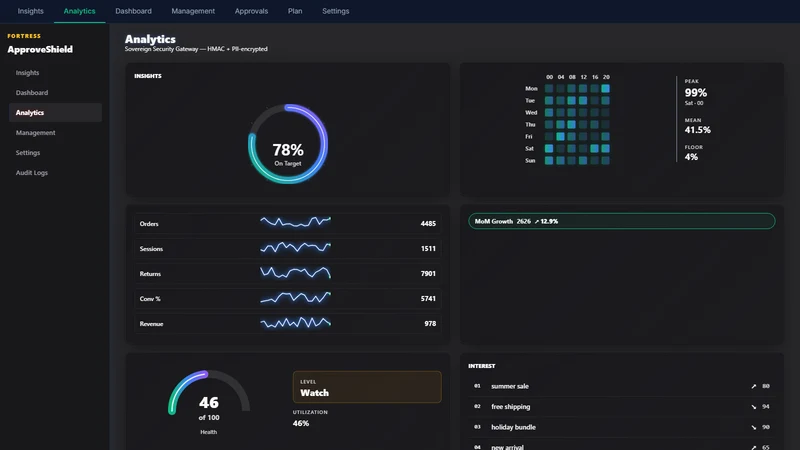This screenshot has height=450, width=800.
Task: Click the Returns value 7901
Action: pyautogui.click(x=428, y=273)
